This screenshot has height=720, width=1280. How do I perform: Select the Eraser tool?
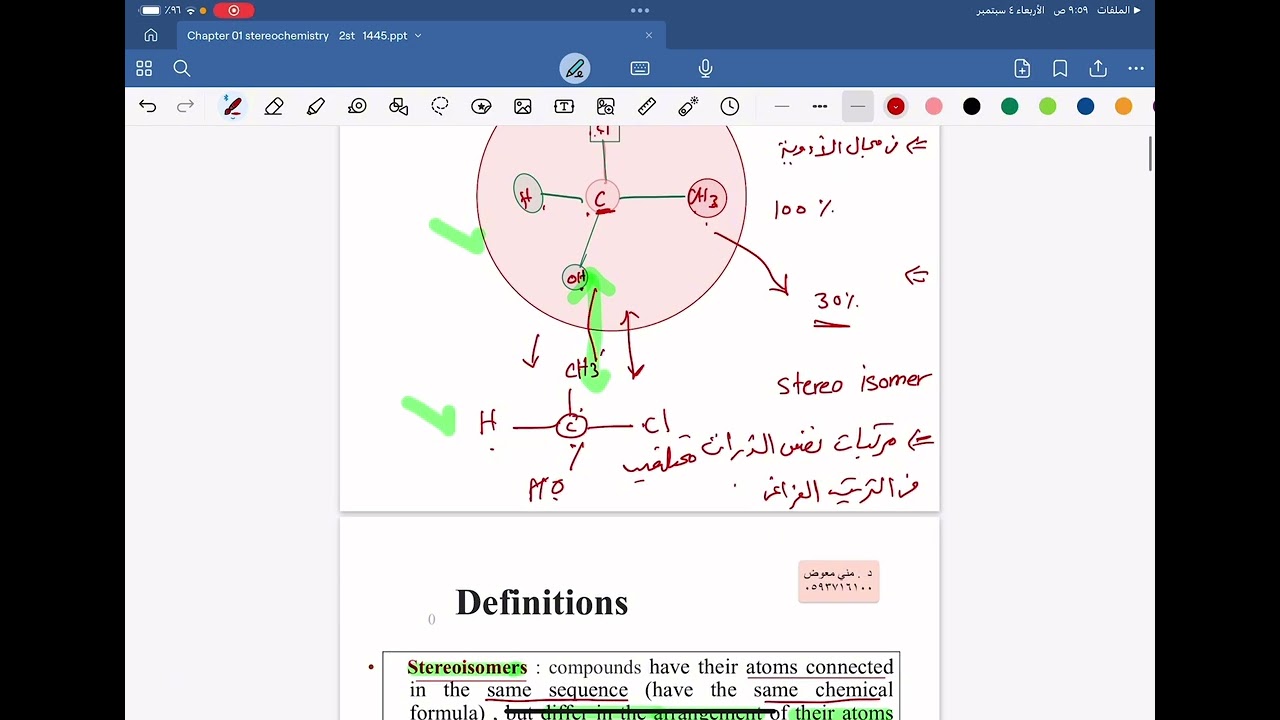coord(274,106)
